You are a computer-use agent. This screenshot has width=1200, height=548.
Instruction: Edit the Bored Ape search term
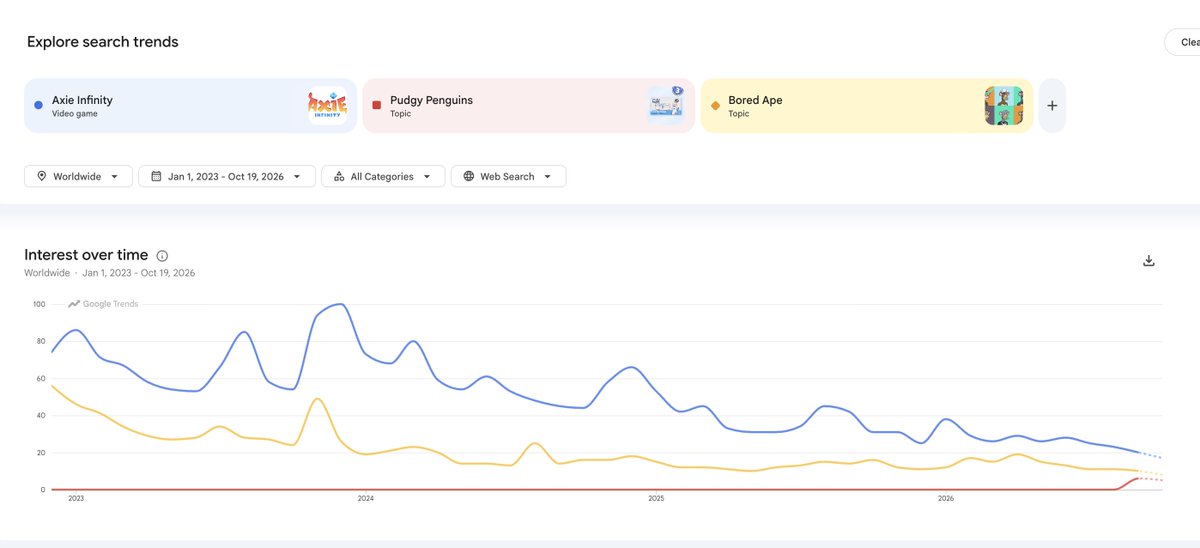point(867,106)
